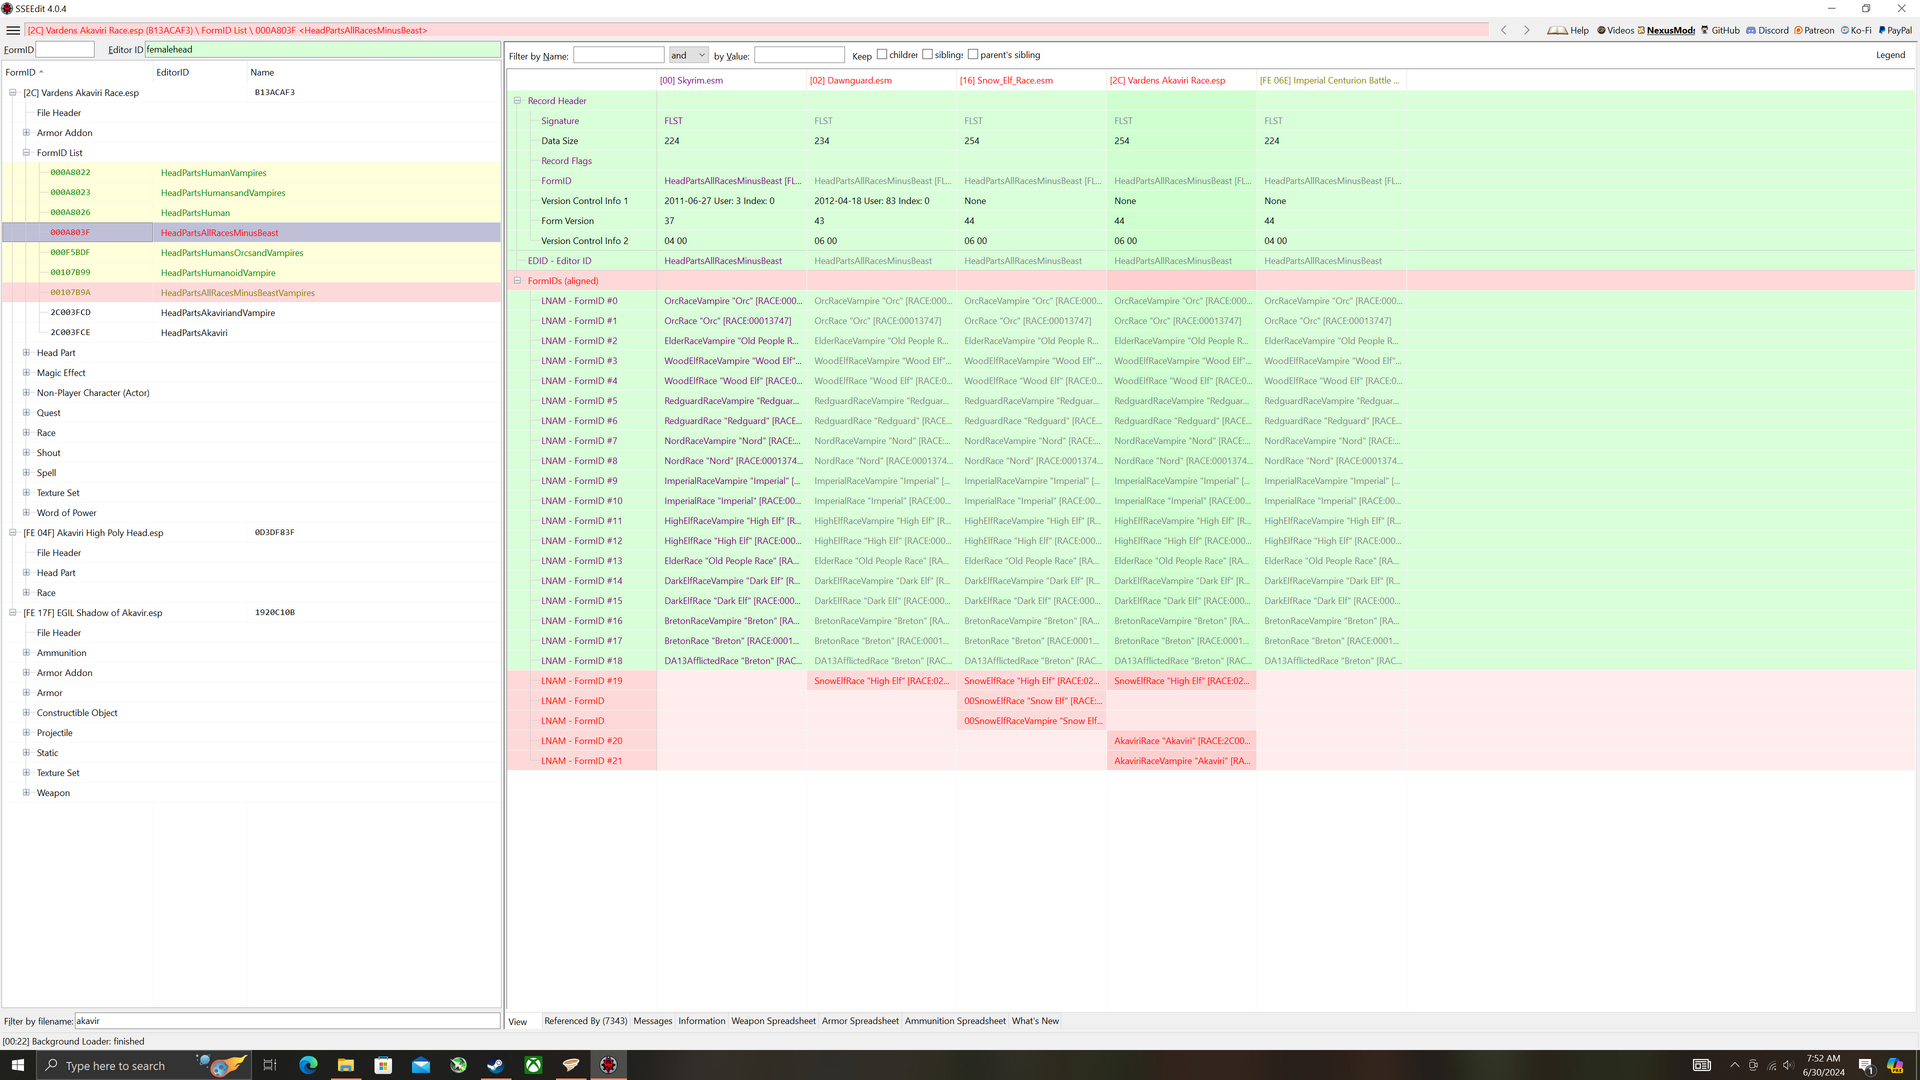Show hidden system tray icons
This screenshot has width=1920, height=1080.
[1734, 1065]
